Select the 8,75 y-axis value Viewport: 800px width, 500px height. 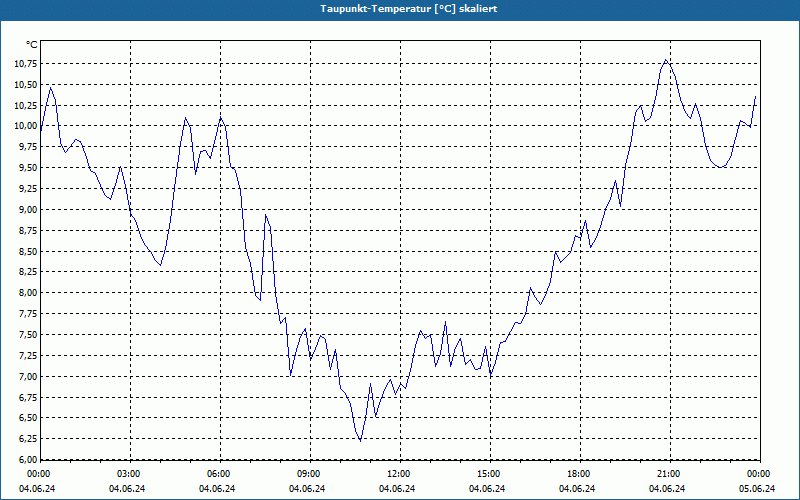coord(28,231)
